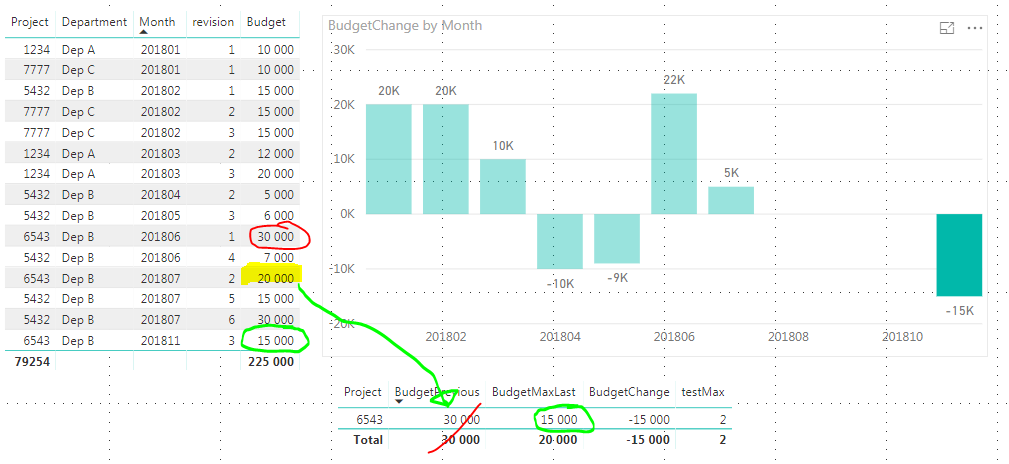This screenshot has width=1009, height=464.
Task: Select 5432 project cell in 201802 row
Action: (37, 90)
